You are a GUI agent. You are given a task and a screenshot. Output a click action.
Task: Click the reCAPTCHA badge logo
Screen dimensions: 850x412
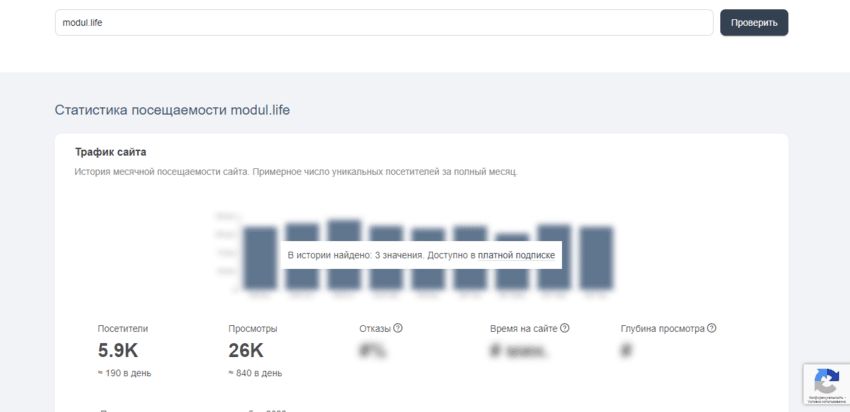coord(826,381)
